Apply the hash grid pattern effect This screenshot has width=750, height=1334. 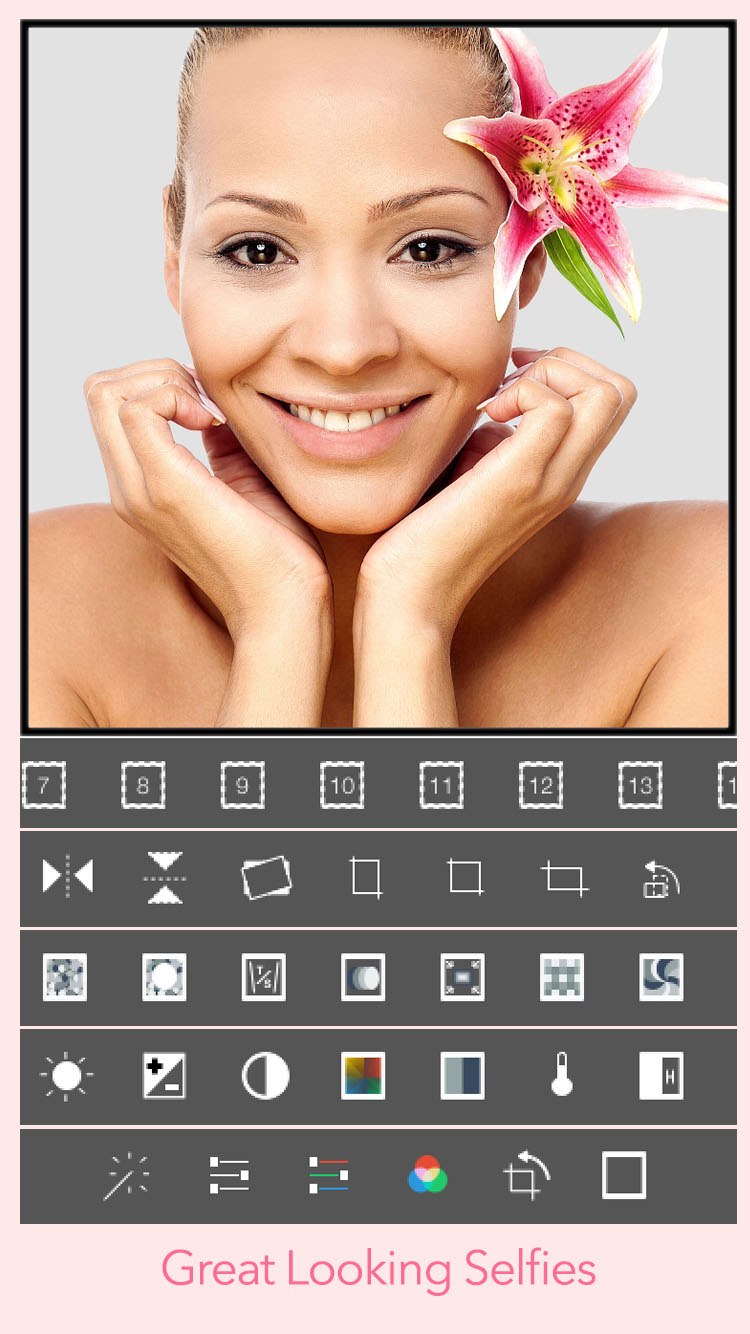point(562,977)
